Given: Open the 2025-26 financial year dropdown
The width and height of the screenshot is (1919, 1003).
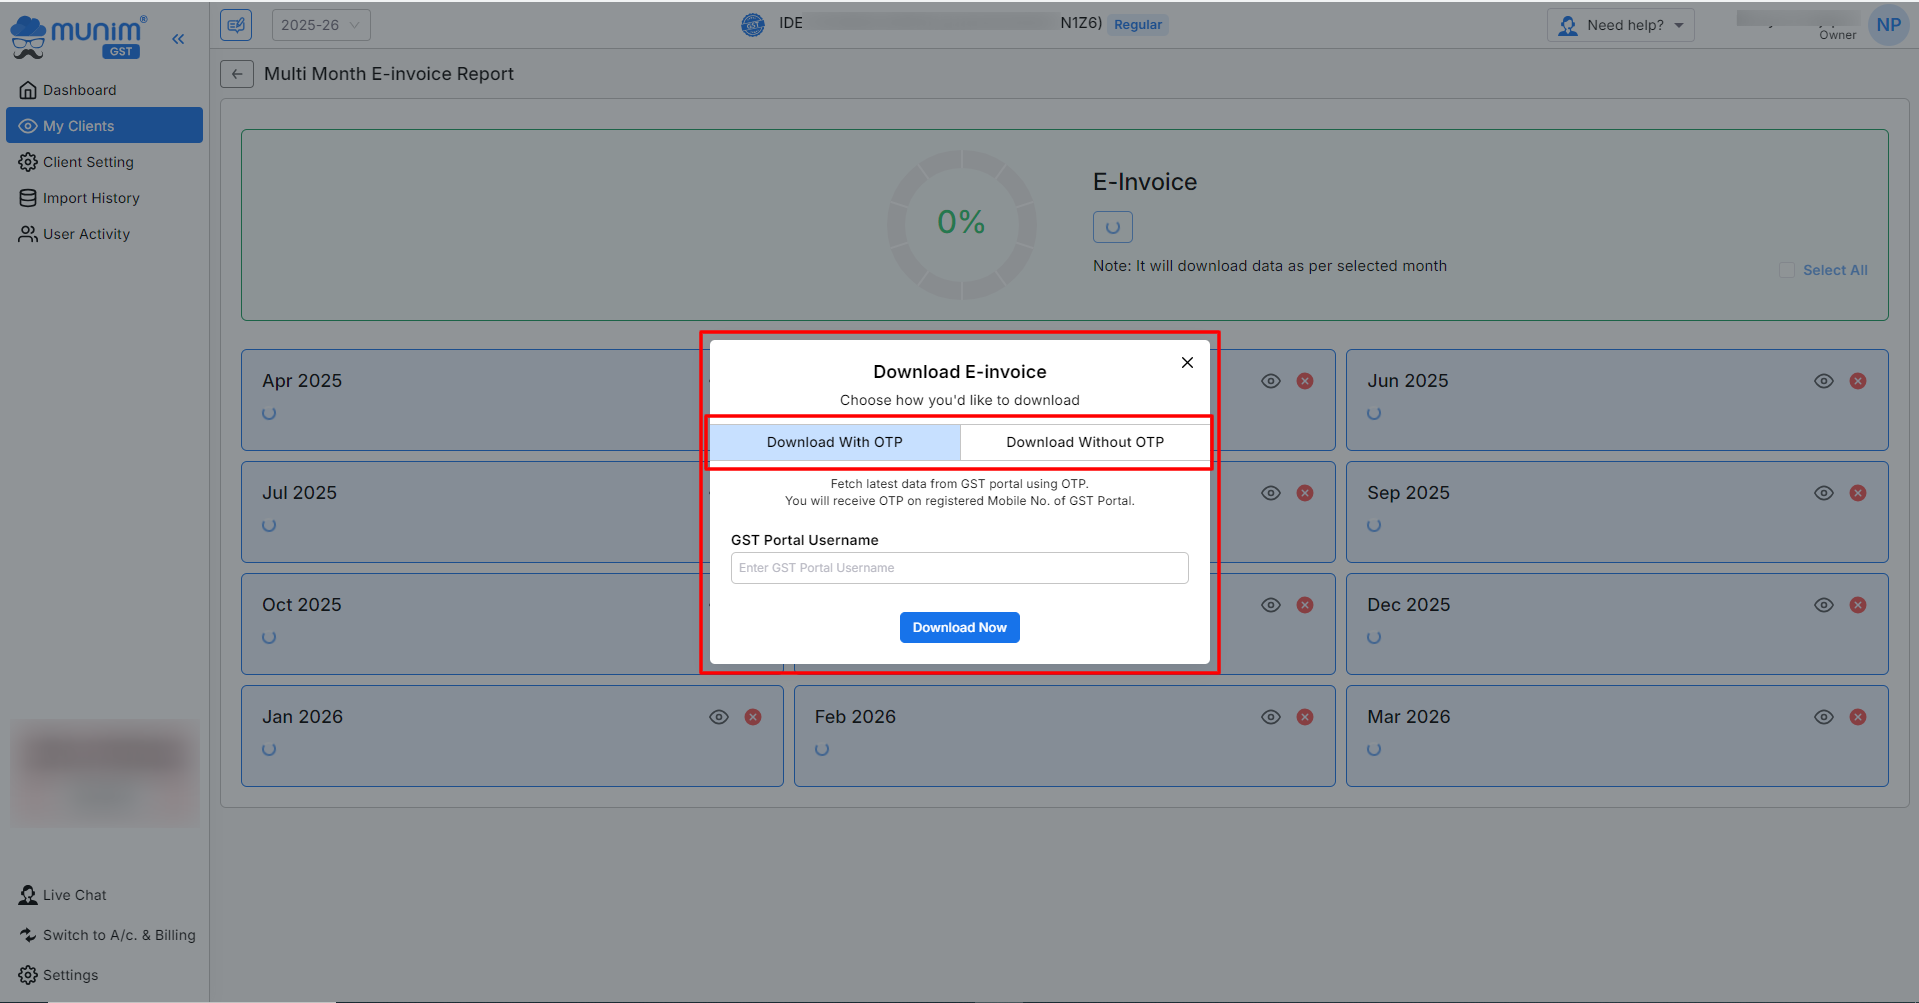Looking at the screenshot, I should (320, 25).
